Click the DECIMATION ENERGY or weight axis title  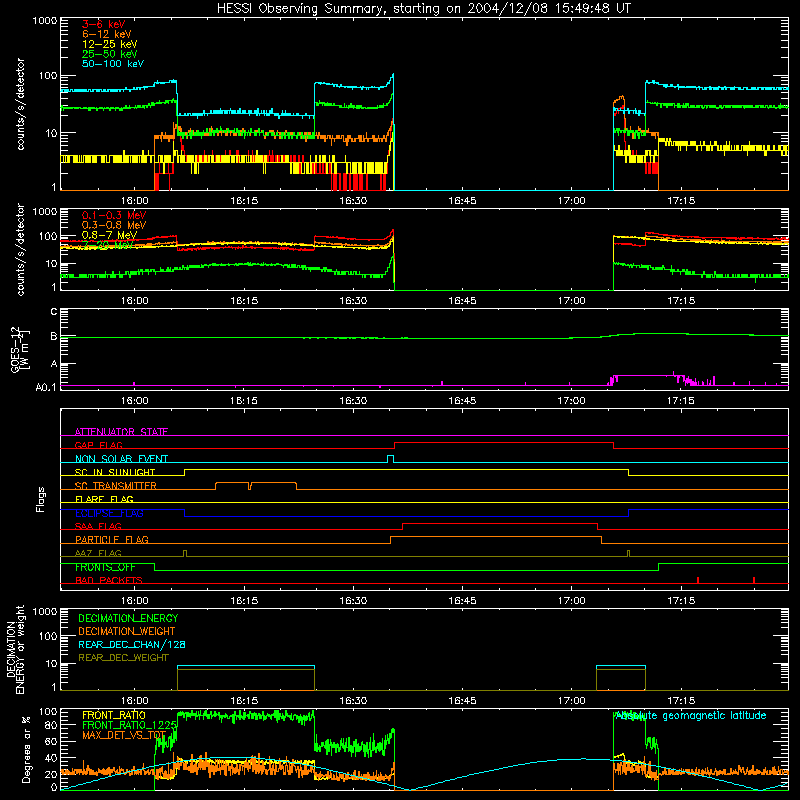(15, 649)
